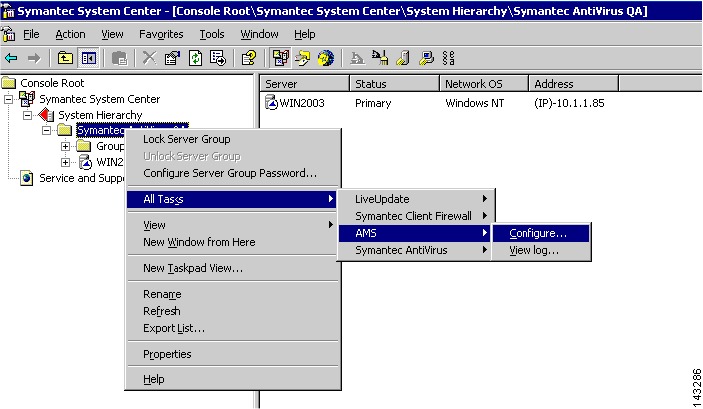Click the greyed-out Paste toolbar icon

point(119,58)
